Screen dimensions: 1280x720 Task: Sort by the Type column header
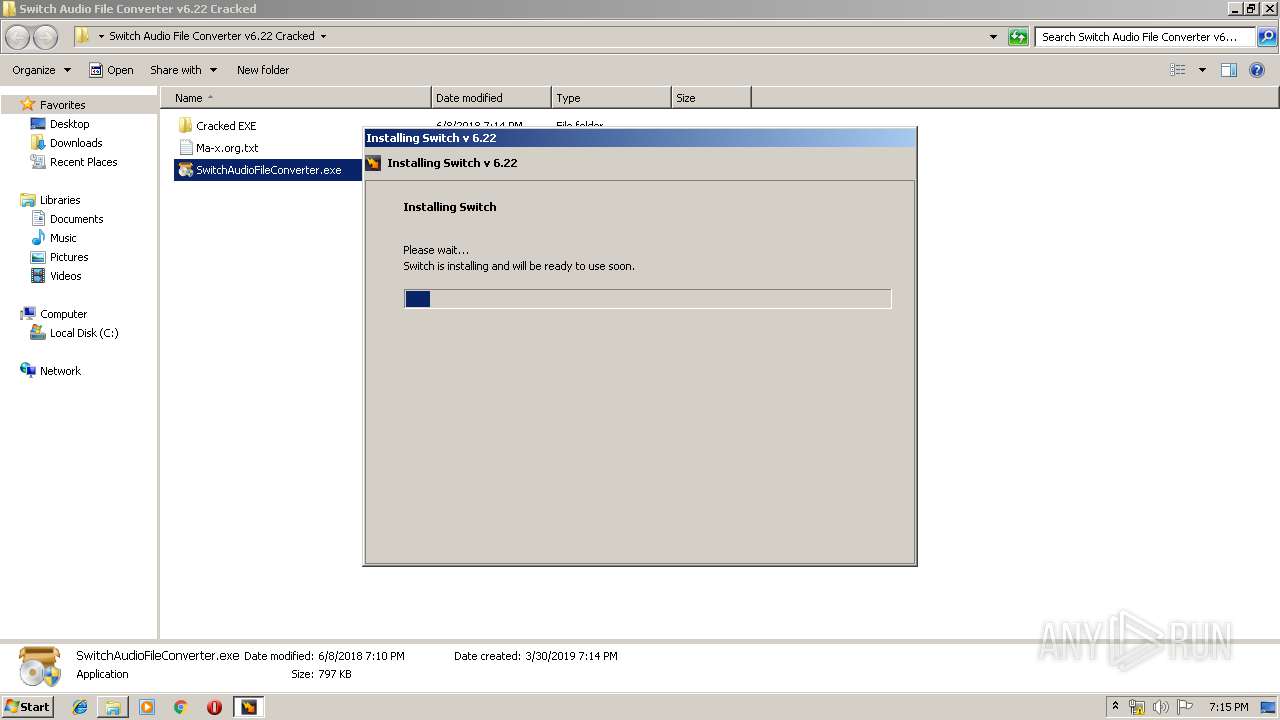point(611,98)
